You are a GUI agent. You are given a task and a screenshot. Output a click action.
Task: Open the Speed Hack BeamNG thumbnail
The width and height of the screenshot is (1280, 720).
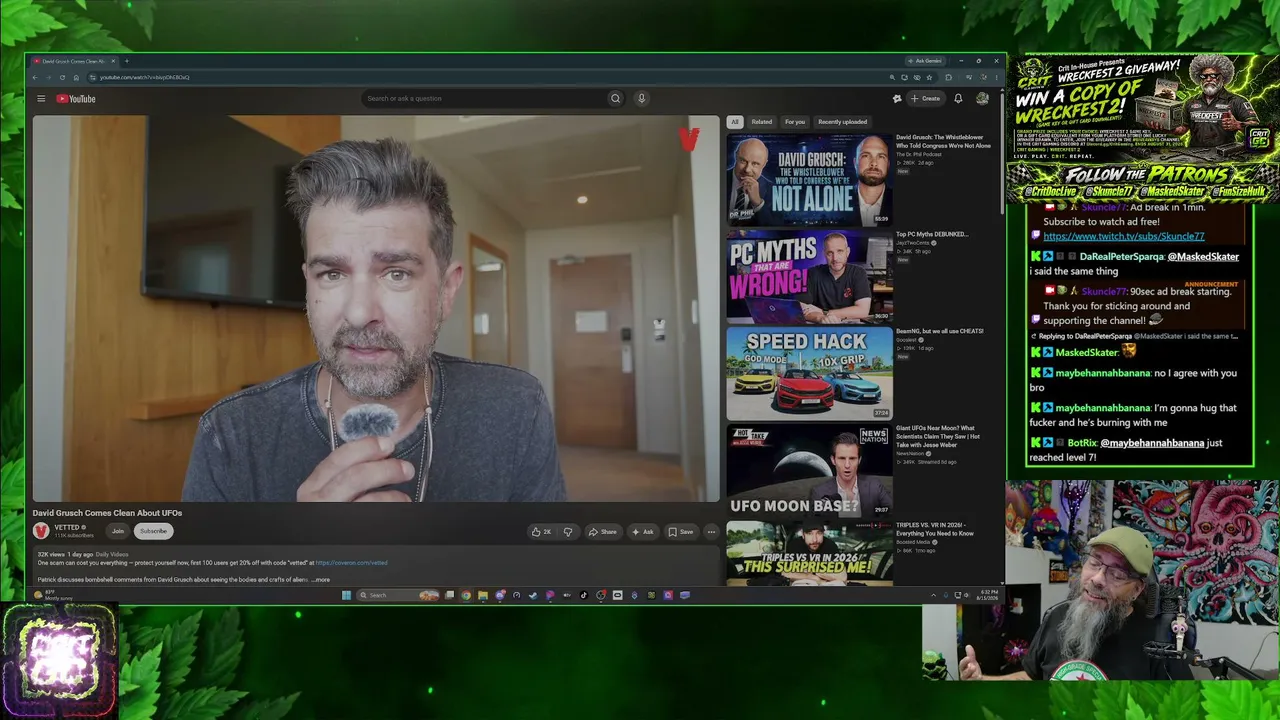(x=809, y=373)
